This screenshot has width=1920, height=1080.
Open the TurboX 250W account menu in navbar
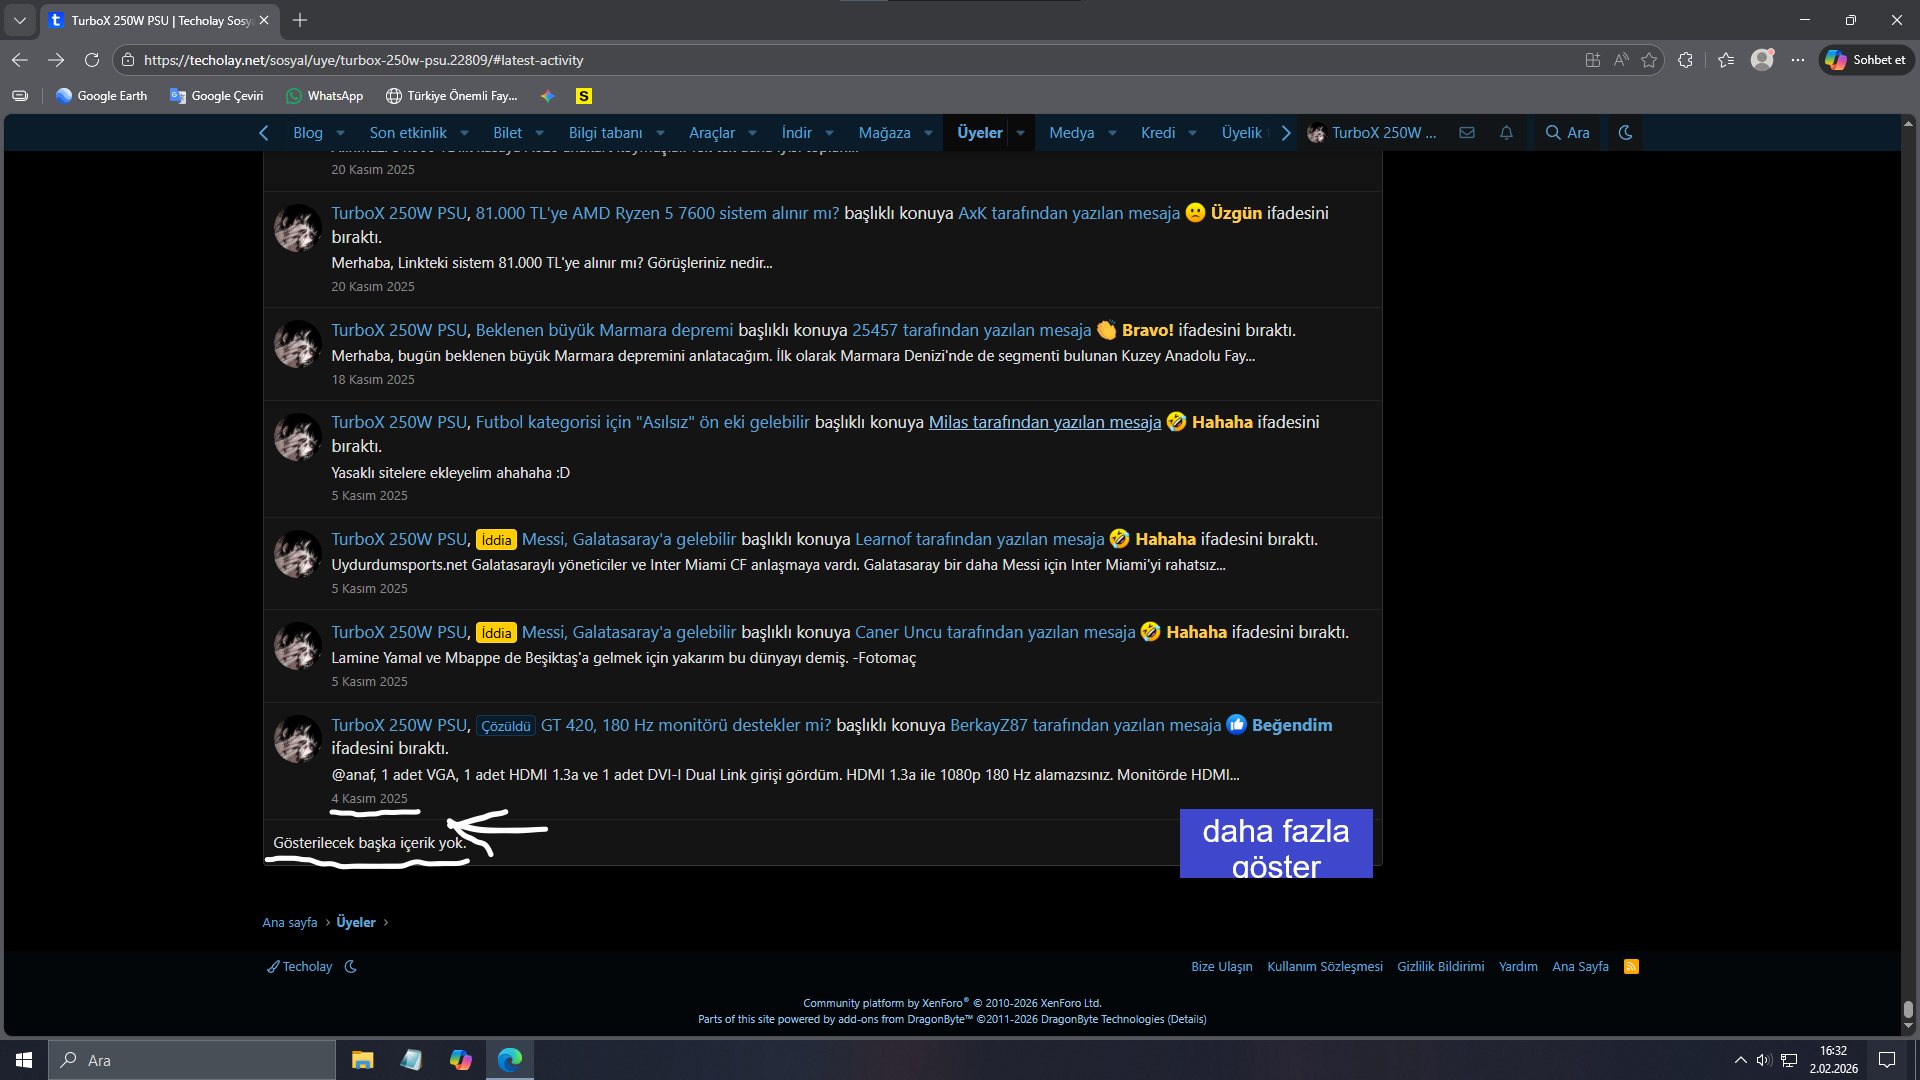(1372, 132)
